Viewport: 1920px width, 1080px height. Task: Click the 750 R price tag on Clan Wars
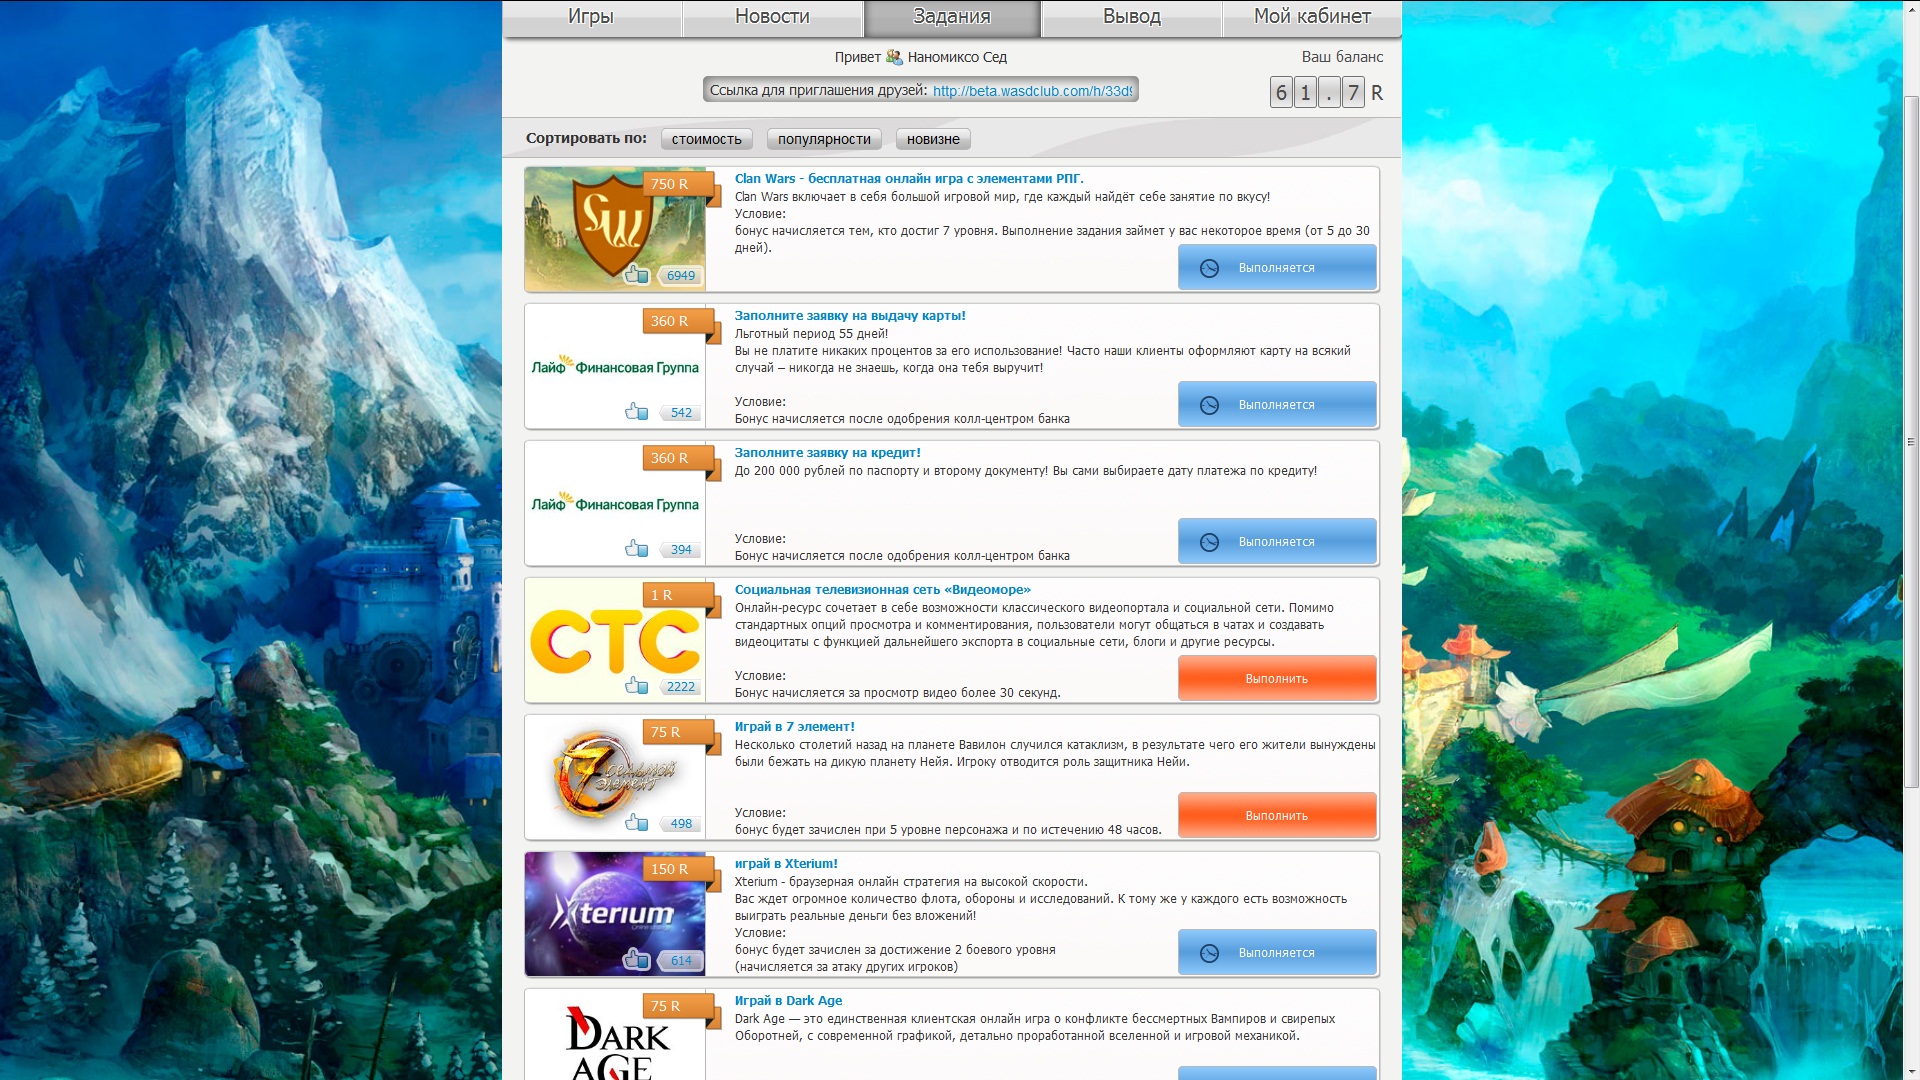(679, 185)
